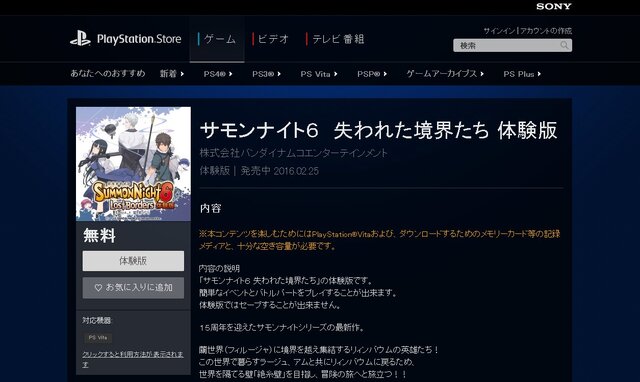The height and width of the screenshot is (382, 640).
Task: Click the 内容 section heading
Action: point(211,209)
